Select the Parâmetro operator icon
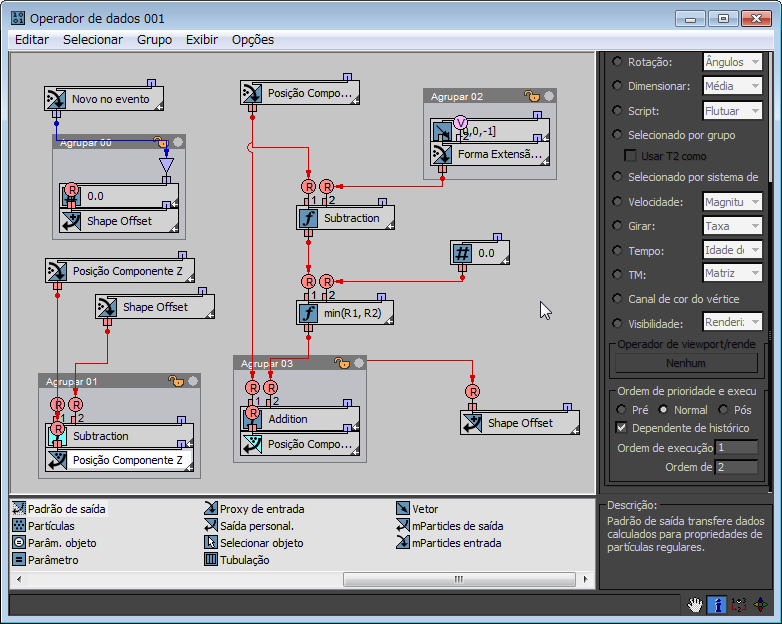The width and height of the screenshot is (782, 624). 18,560
